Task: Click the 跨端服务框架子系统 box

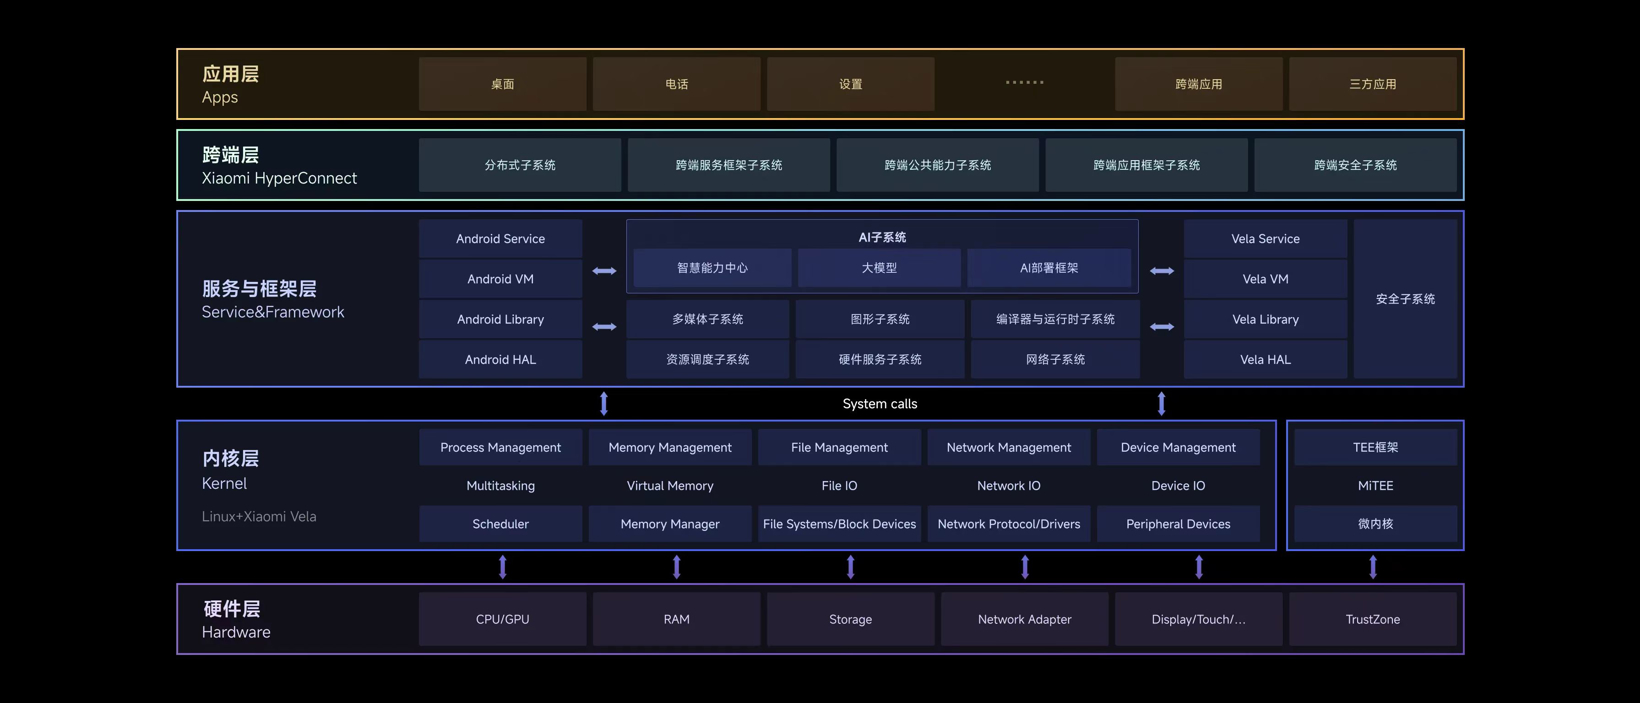Action: 728,165
